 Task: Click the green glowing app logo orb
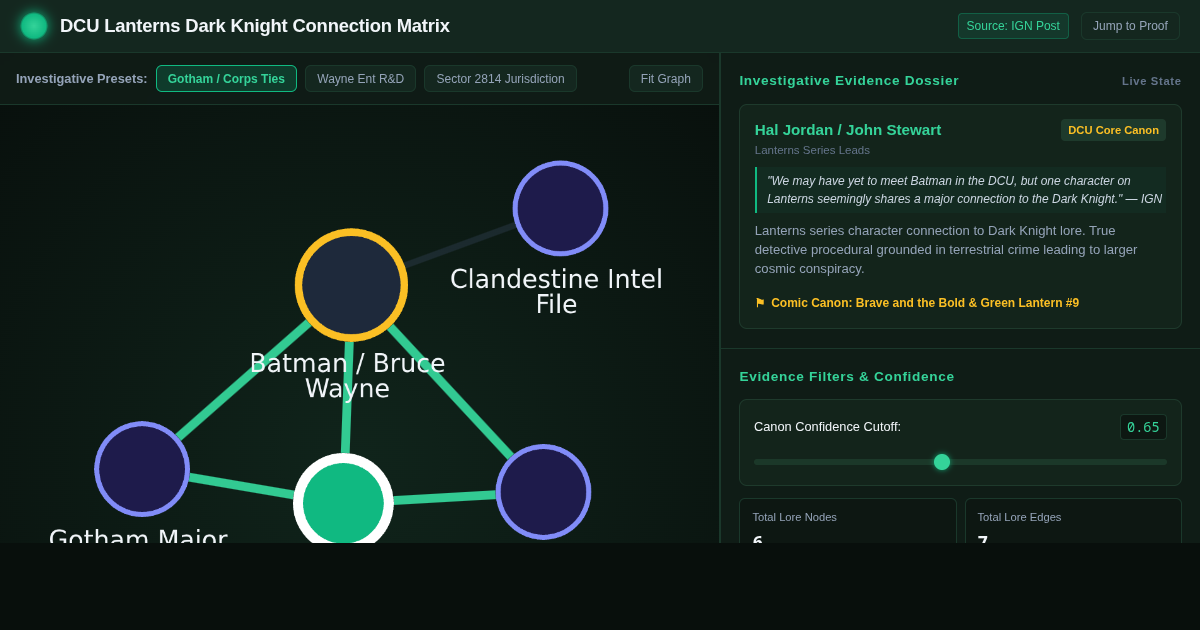pyautogui.click(x=34, y=26)
